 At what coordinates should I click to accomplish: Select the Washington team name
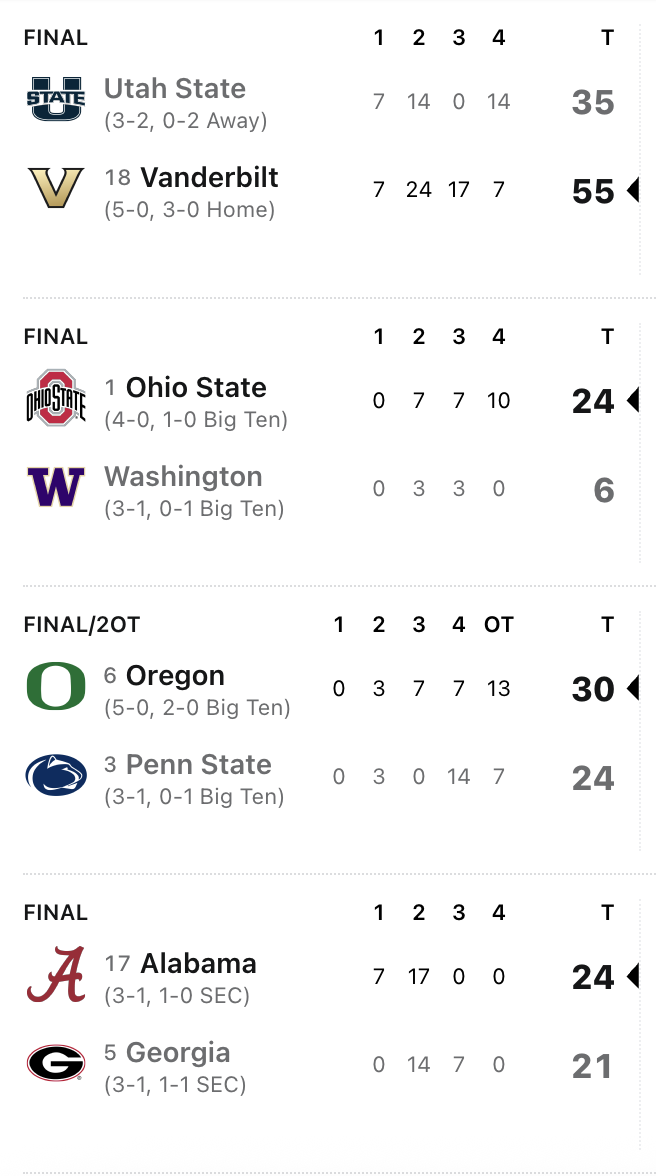point(183,477)
